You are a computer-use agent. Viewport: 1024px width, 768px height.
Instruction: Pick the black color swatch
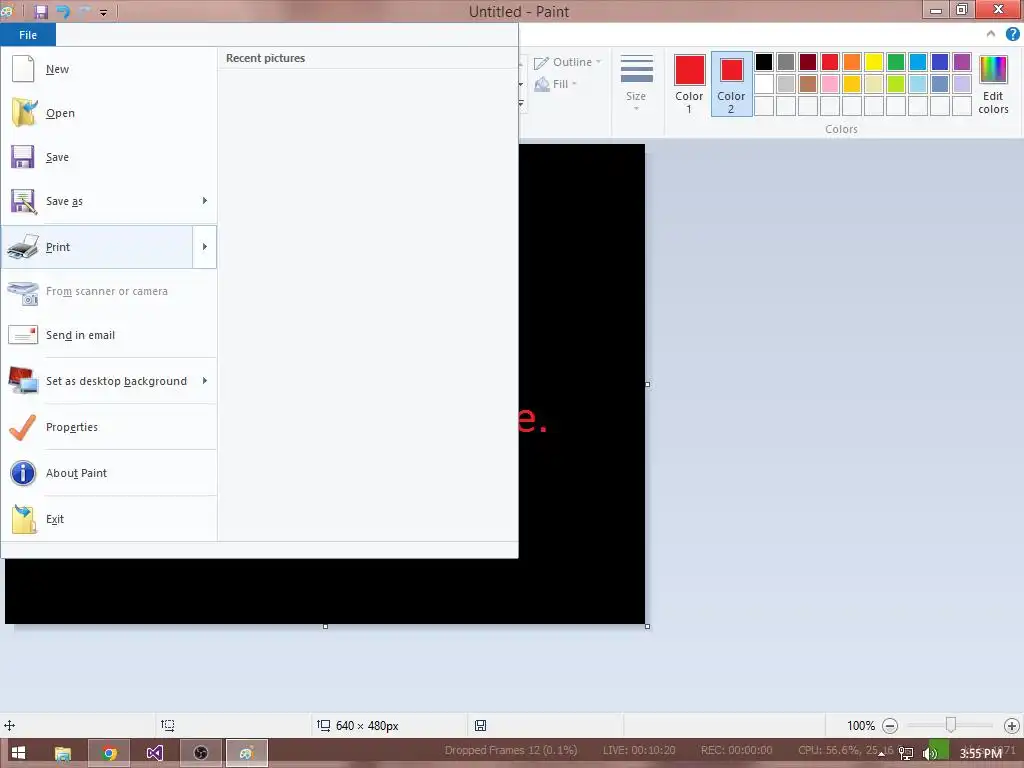pyautogui.click(x=763, y=62)
